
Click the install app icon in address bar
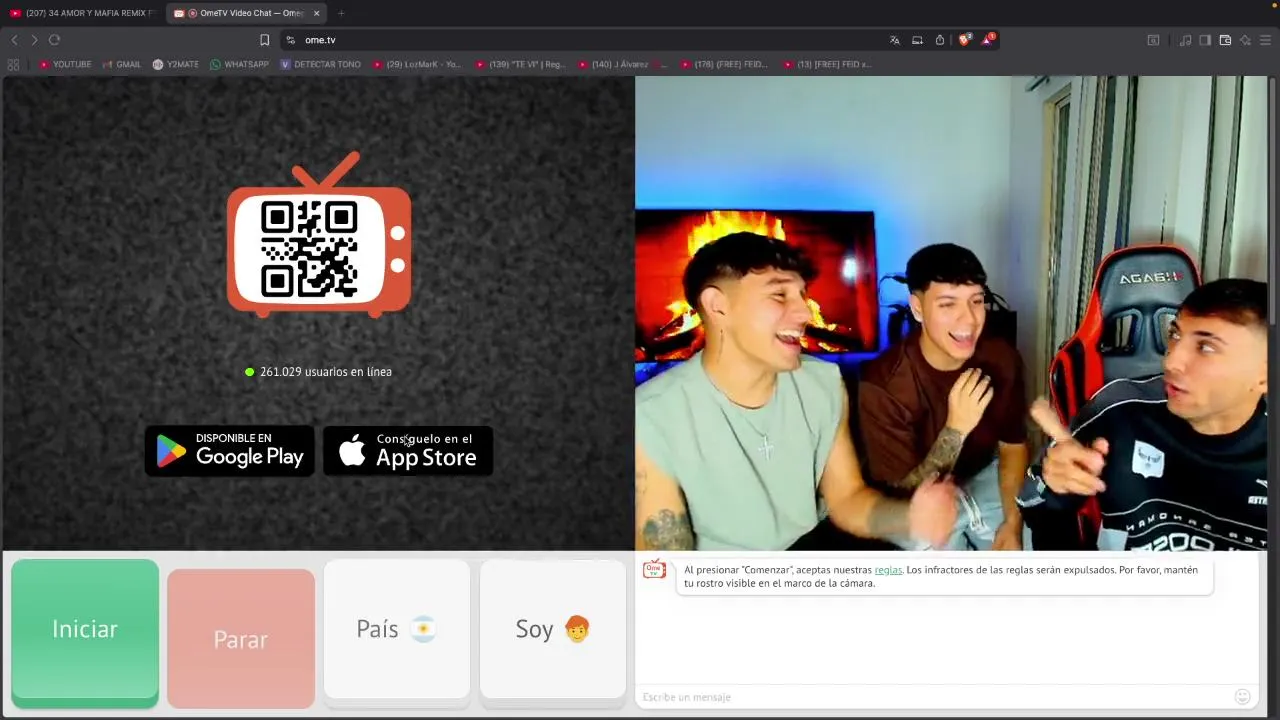(x=917, y=40)
